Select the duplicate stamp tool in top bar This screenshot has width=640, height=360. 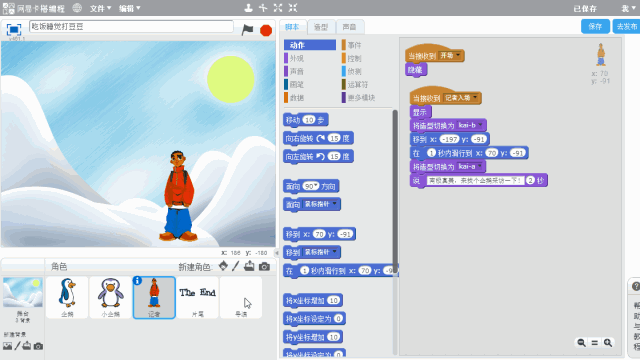coord(248,8)
